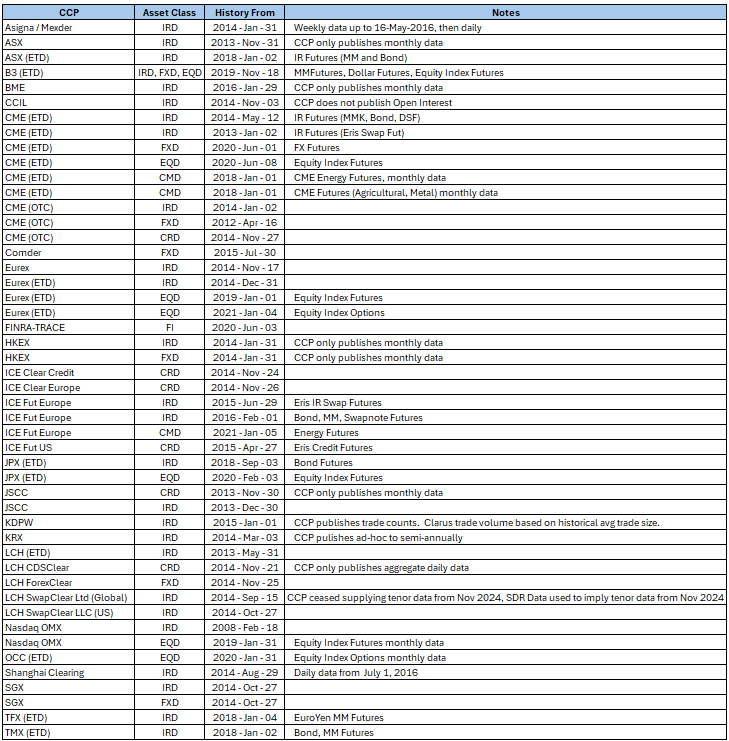Click the note 'Eris Credit Futures'
Image resolution: width=729 pixels, height=741 pixels.
(506, 448)
